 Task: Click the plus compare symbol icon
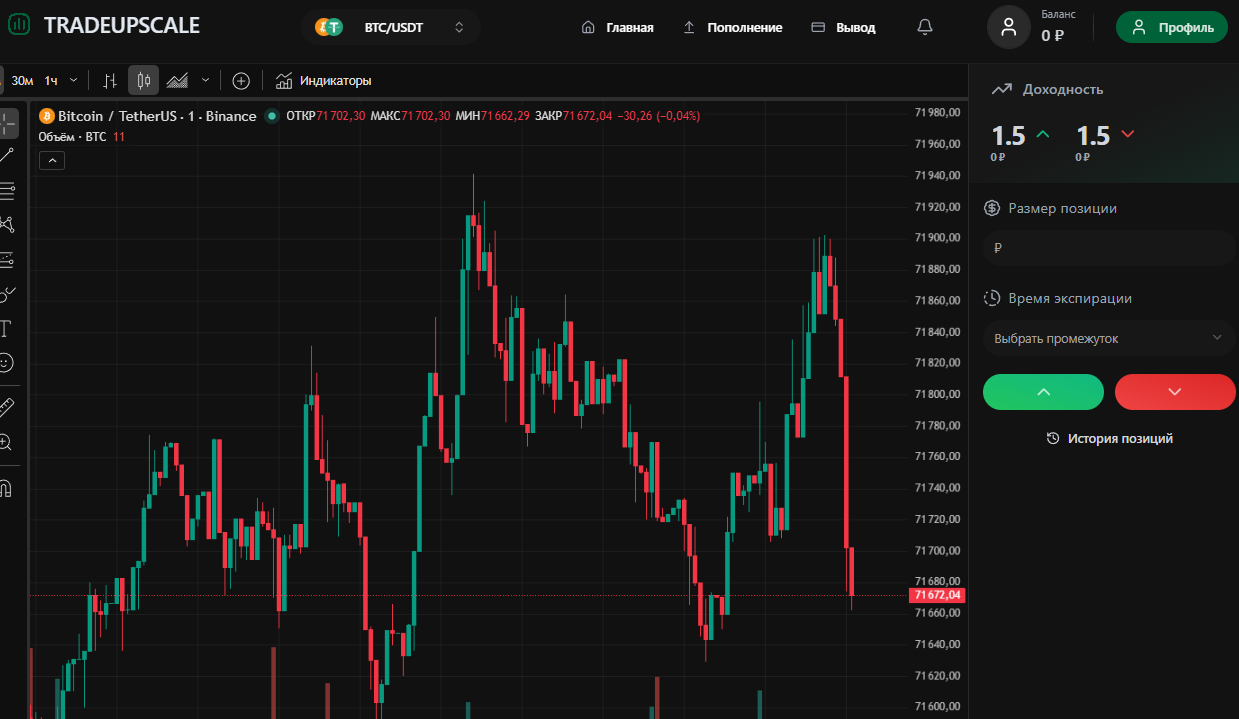coord(240,80)
